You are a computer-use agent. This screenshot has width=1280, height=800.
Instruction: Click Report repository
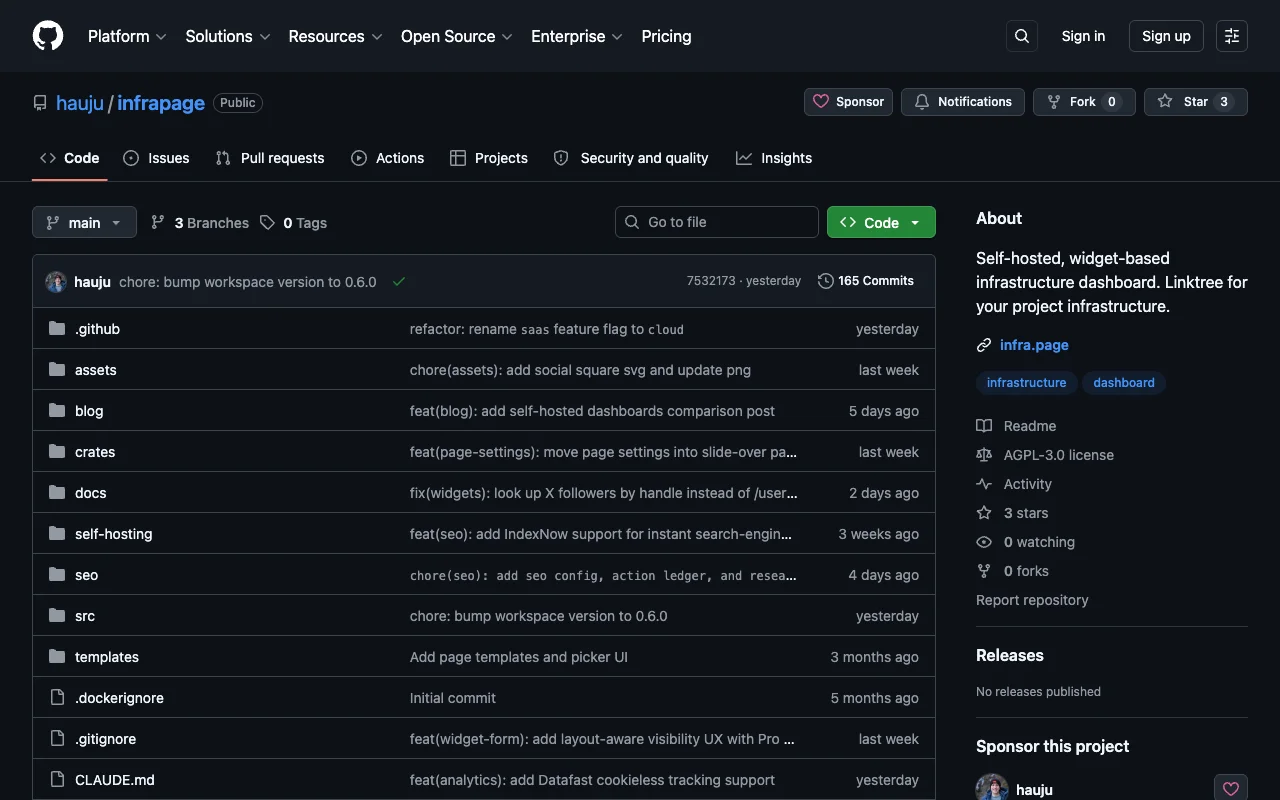[x=1032, y=600]
